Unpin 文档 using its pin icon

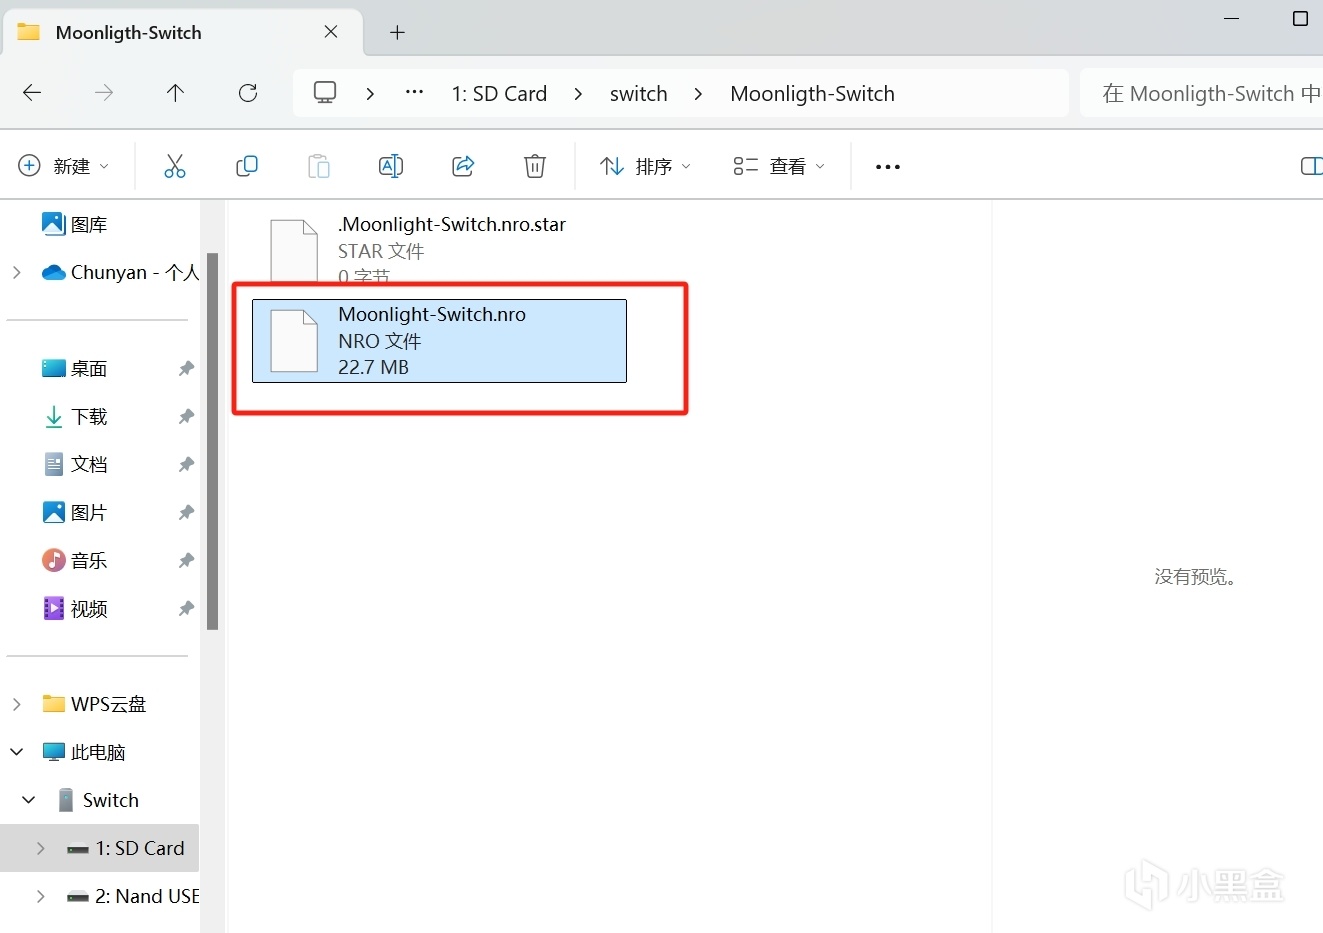coord(186,465)
